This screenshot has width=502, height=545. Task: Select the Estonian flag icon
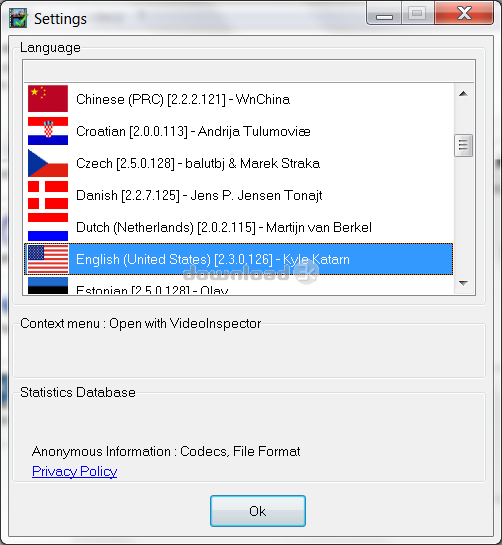[x=48, y=286]
